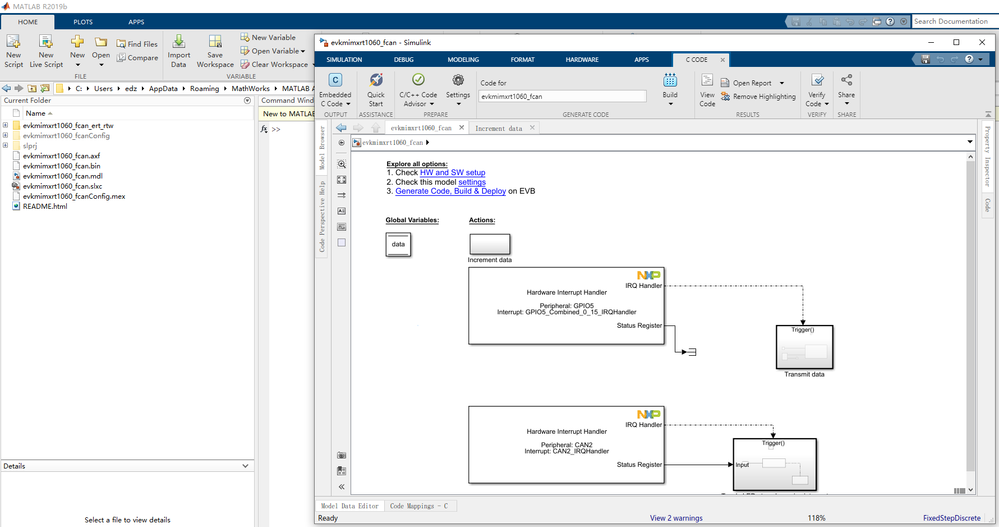Click the Embedded C Code icon

(x=335, y=80)
